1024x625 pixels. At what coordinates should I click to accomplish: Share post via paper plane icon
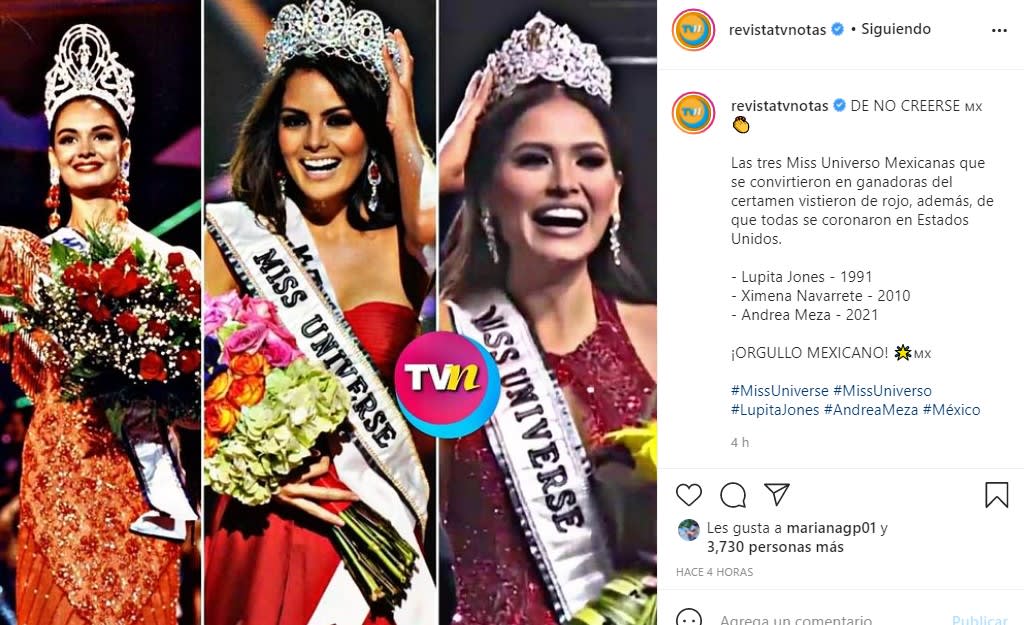776,494
